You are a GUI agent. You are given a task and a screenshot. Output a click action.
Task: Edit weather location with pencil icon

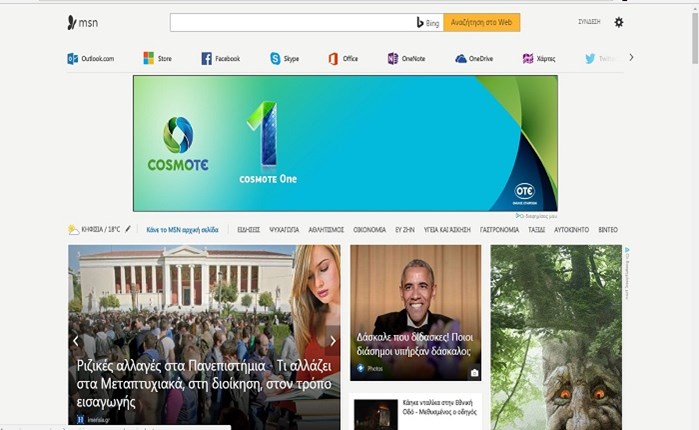128,229
